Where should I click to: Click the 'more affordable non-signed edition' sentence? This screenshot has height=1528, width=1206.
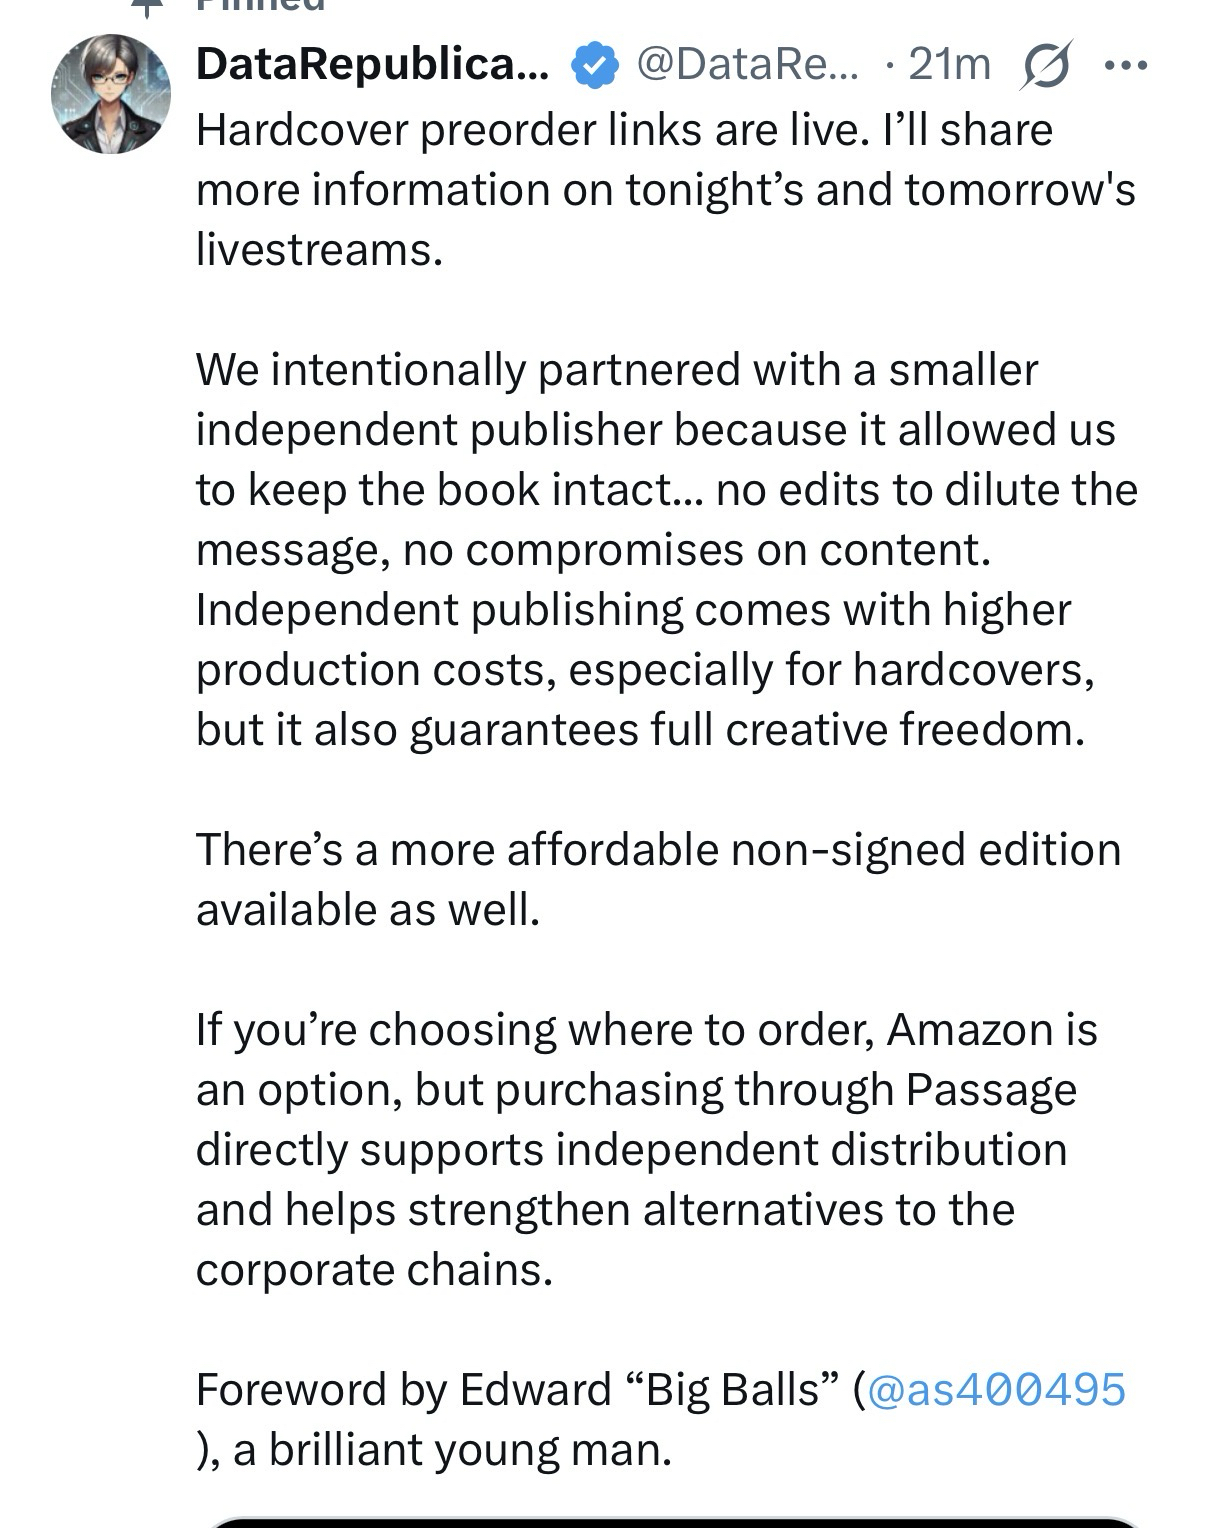click(x=658, y=850)
